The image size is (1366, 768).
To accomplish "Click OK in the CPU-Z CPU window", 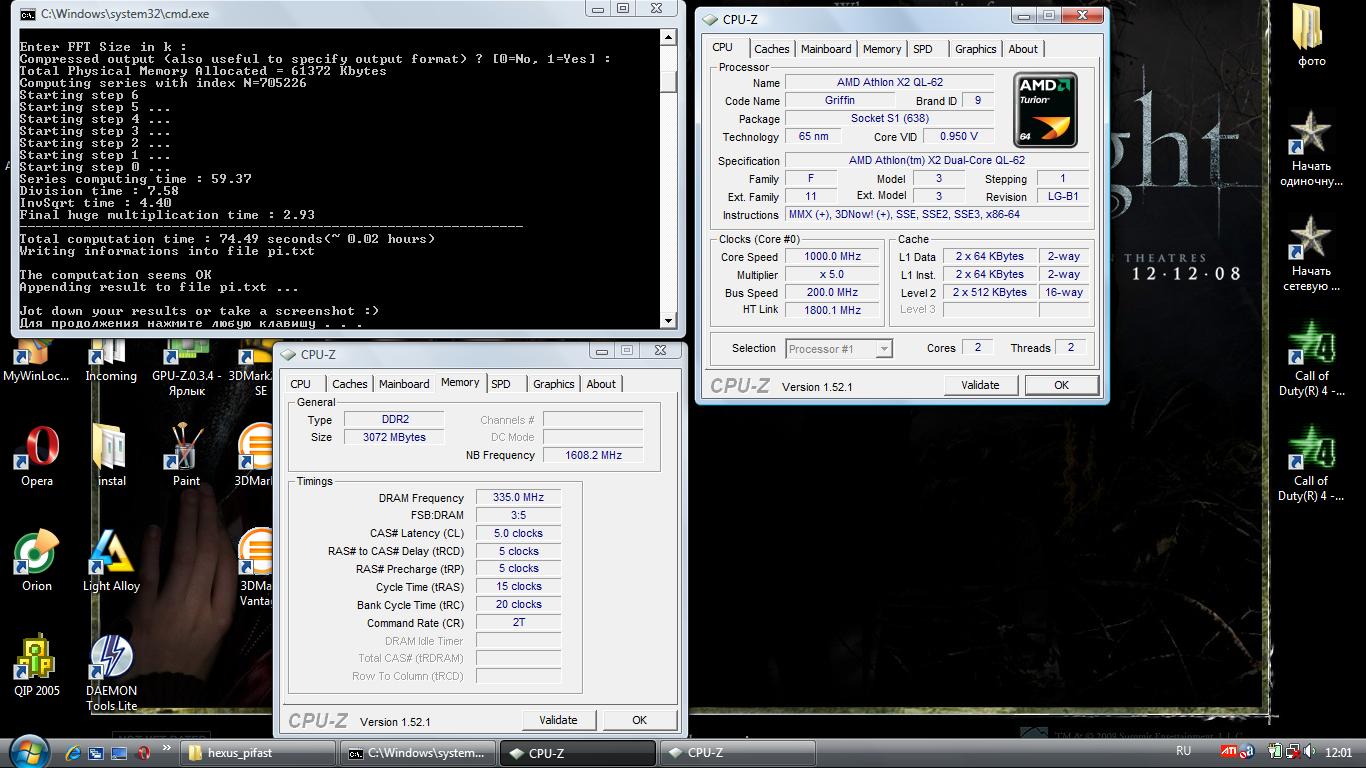I will coord(1061,385).
